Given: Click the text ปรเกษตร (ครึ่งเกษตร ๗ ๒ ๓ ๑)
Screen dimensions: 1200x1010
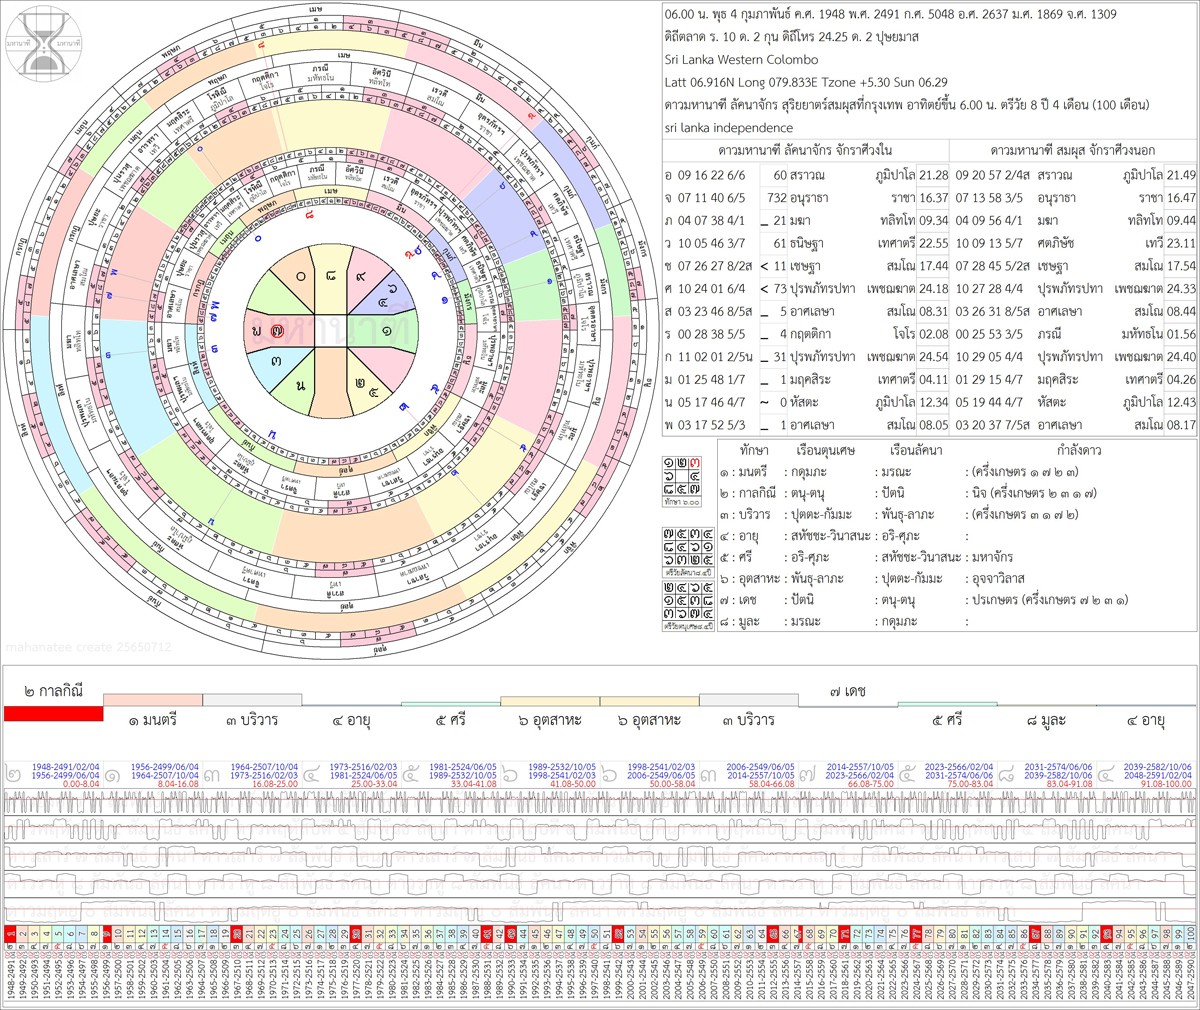Looking at the screenshot, I should 1050,600.
